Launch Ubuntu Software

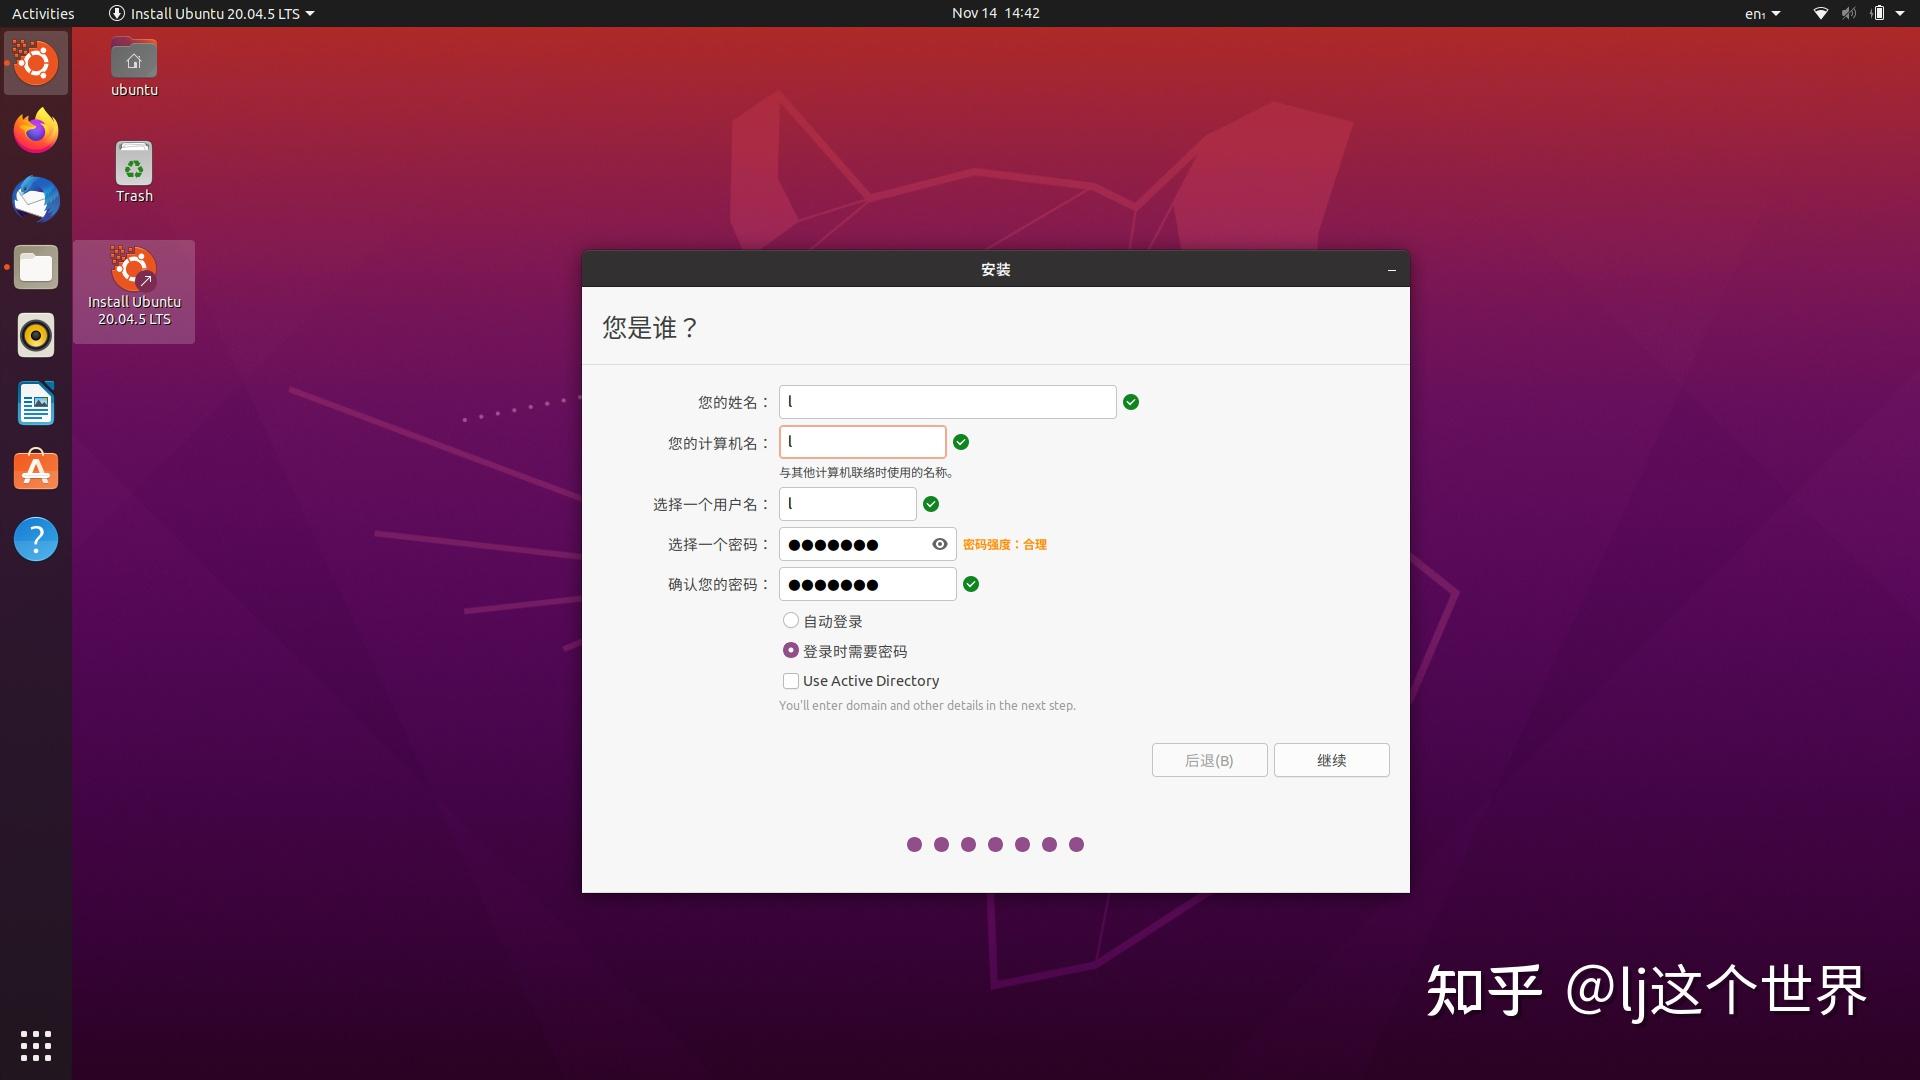[36, 470]
